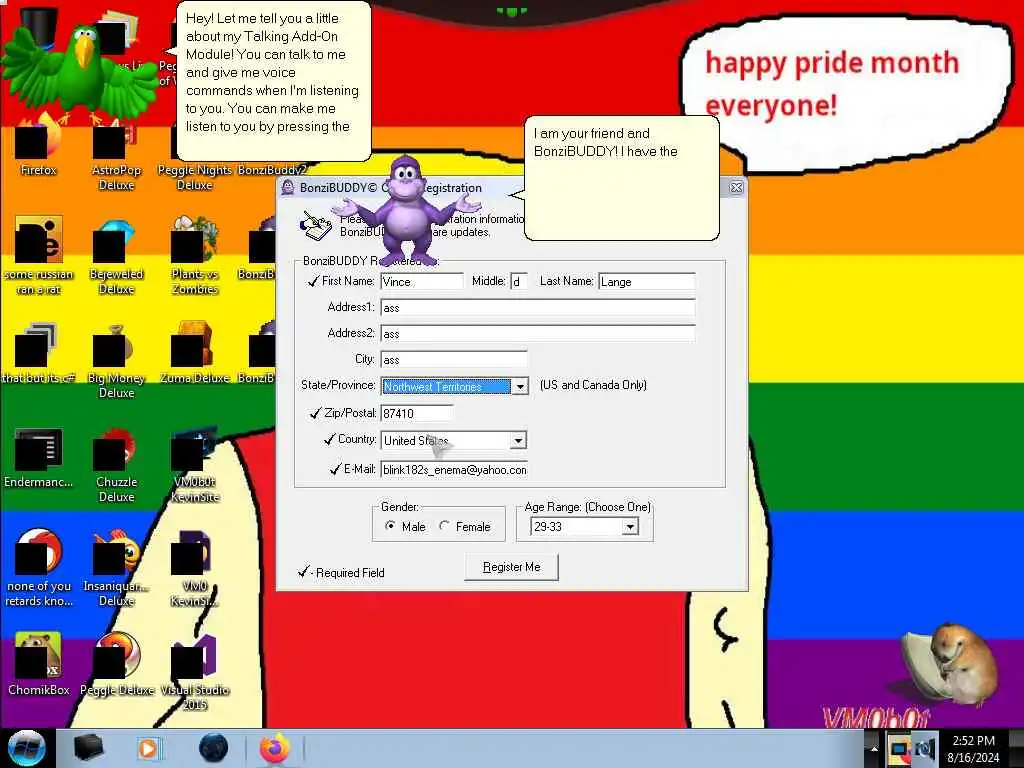Open ChomikBox desktop icon
The image size is (1024, 768).
[39, 665]
